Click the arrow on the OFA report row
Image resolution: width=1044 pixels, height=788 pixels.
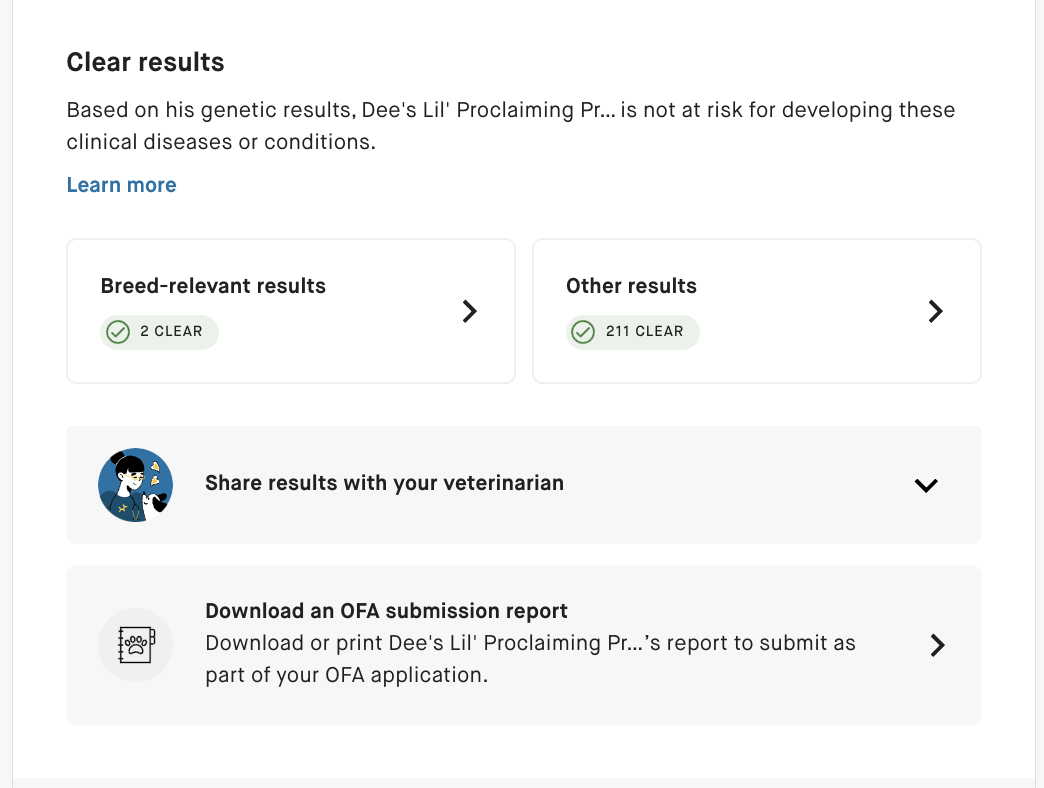pyautogui.click(x=937, y=645)
